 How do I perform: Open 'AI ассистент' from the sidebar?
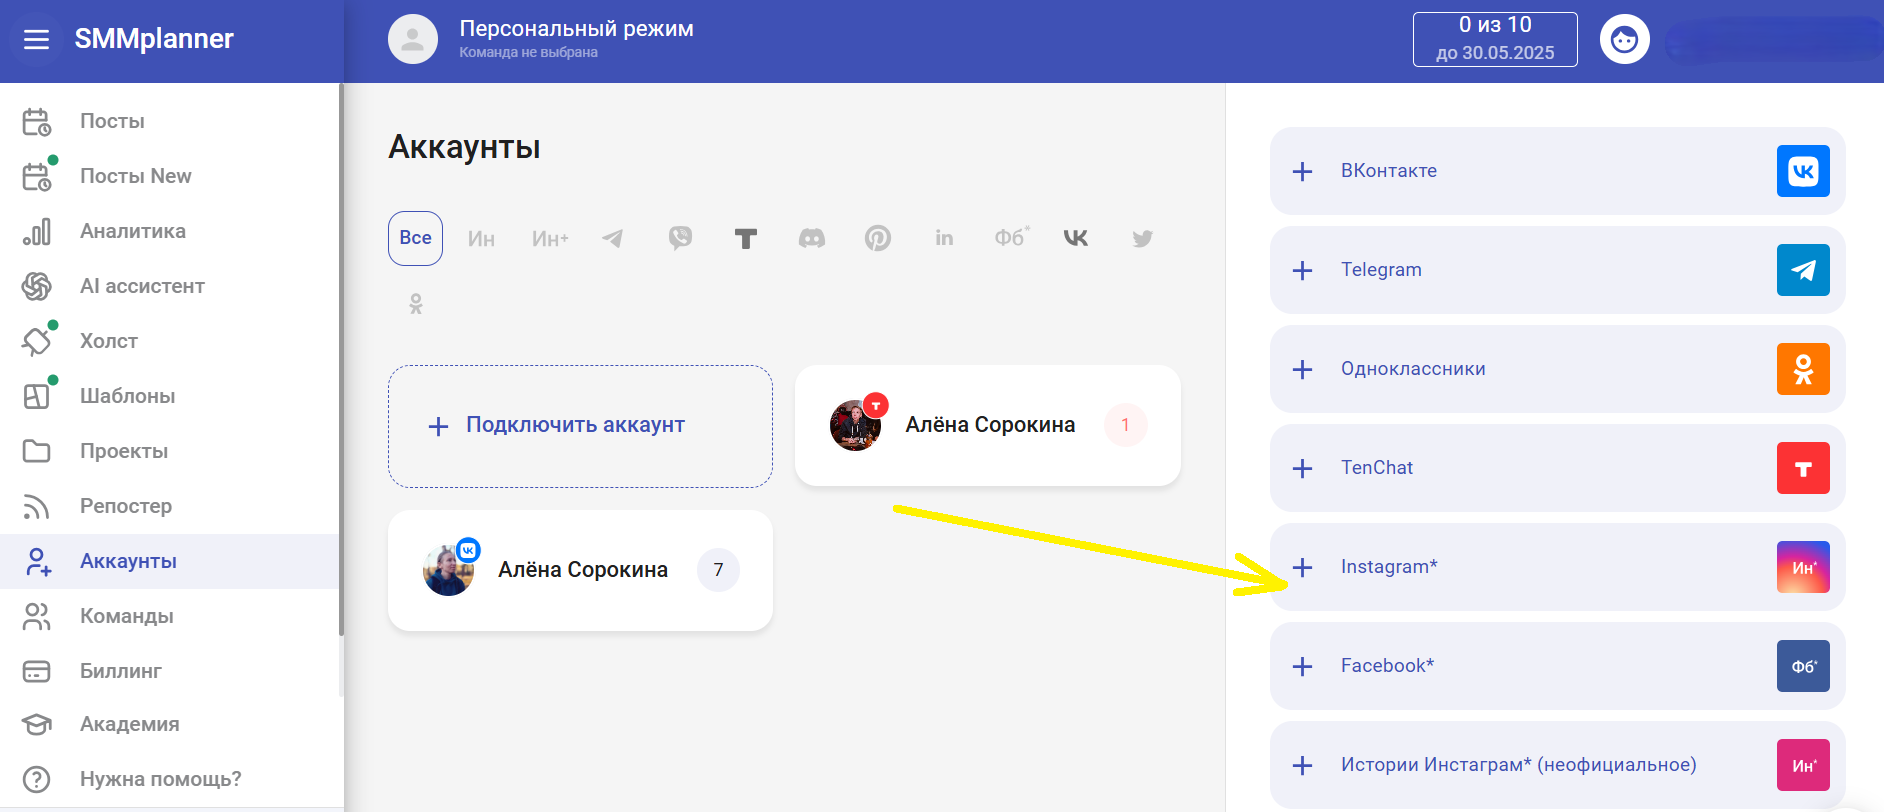(142, 286)
